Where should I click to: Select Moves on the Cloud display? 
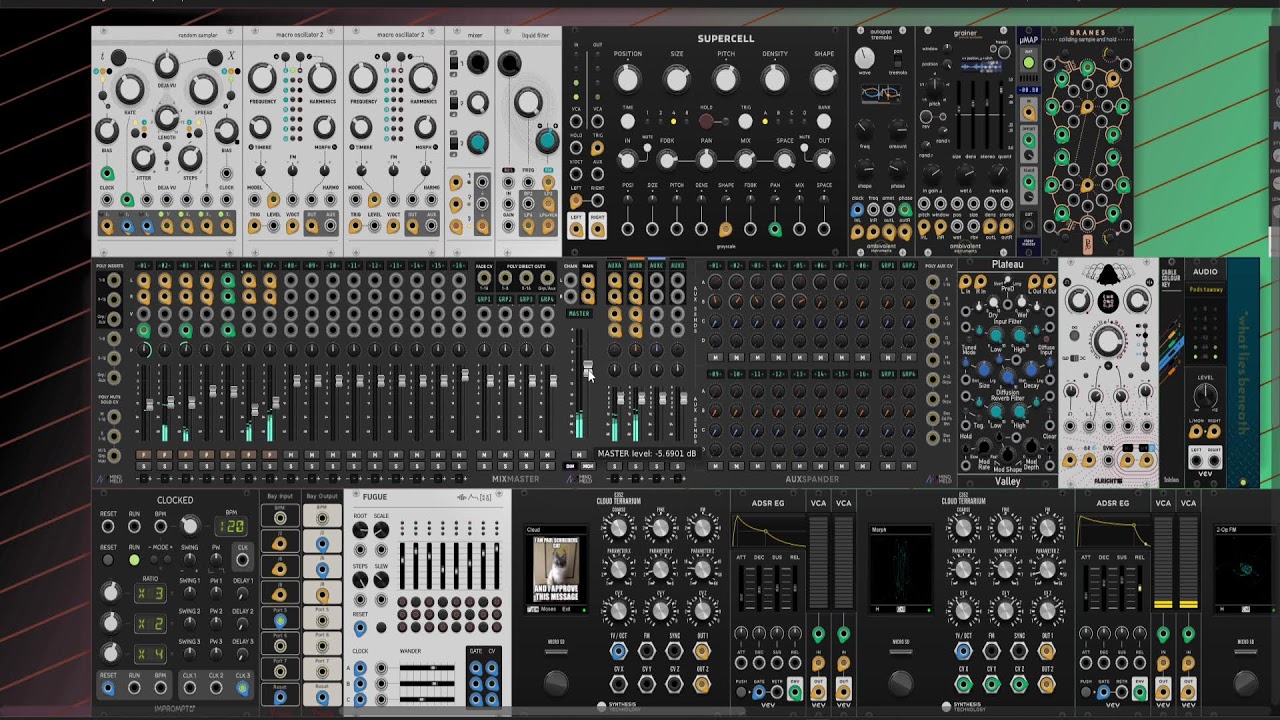point(548,609)
